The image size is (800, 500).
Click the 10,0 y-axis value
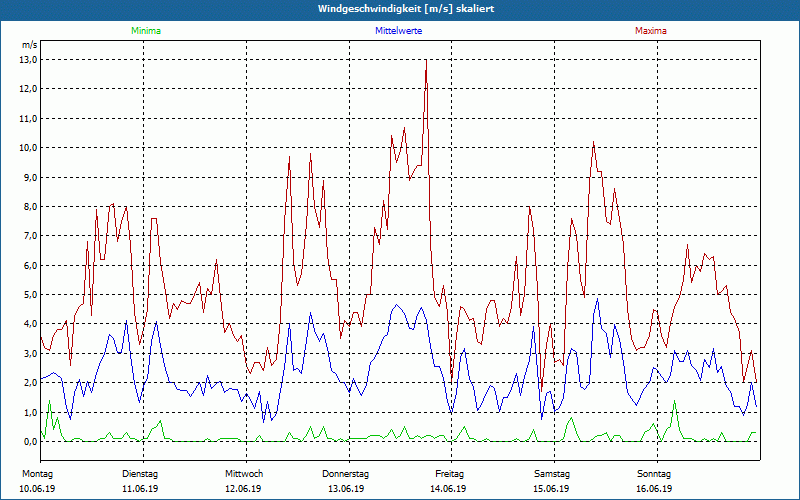tap(29, 148)
